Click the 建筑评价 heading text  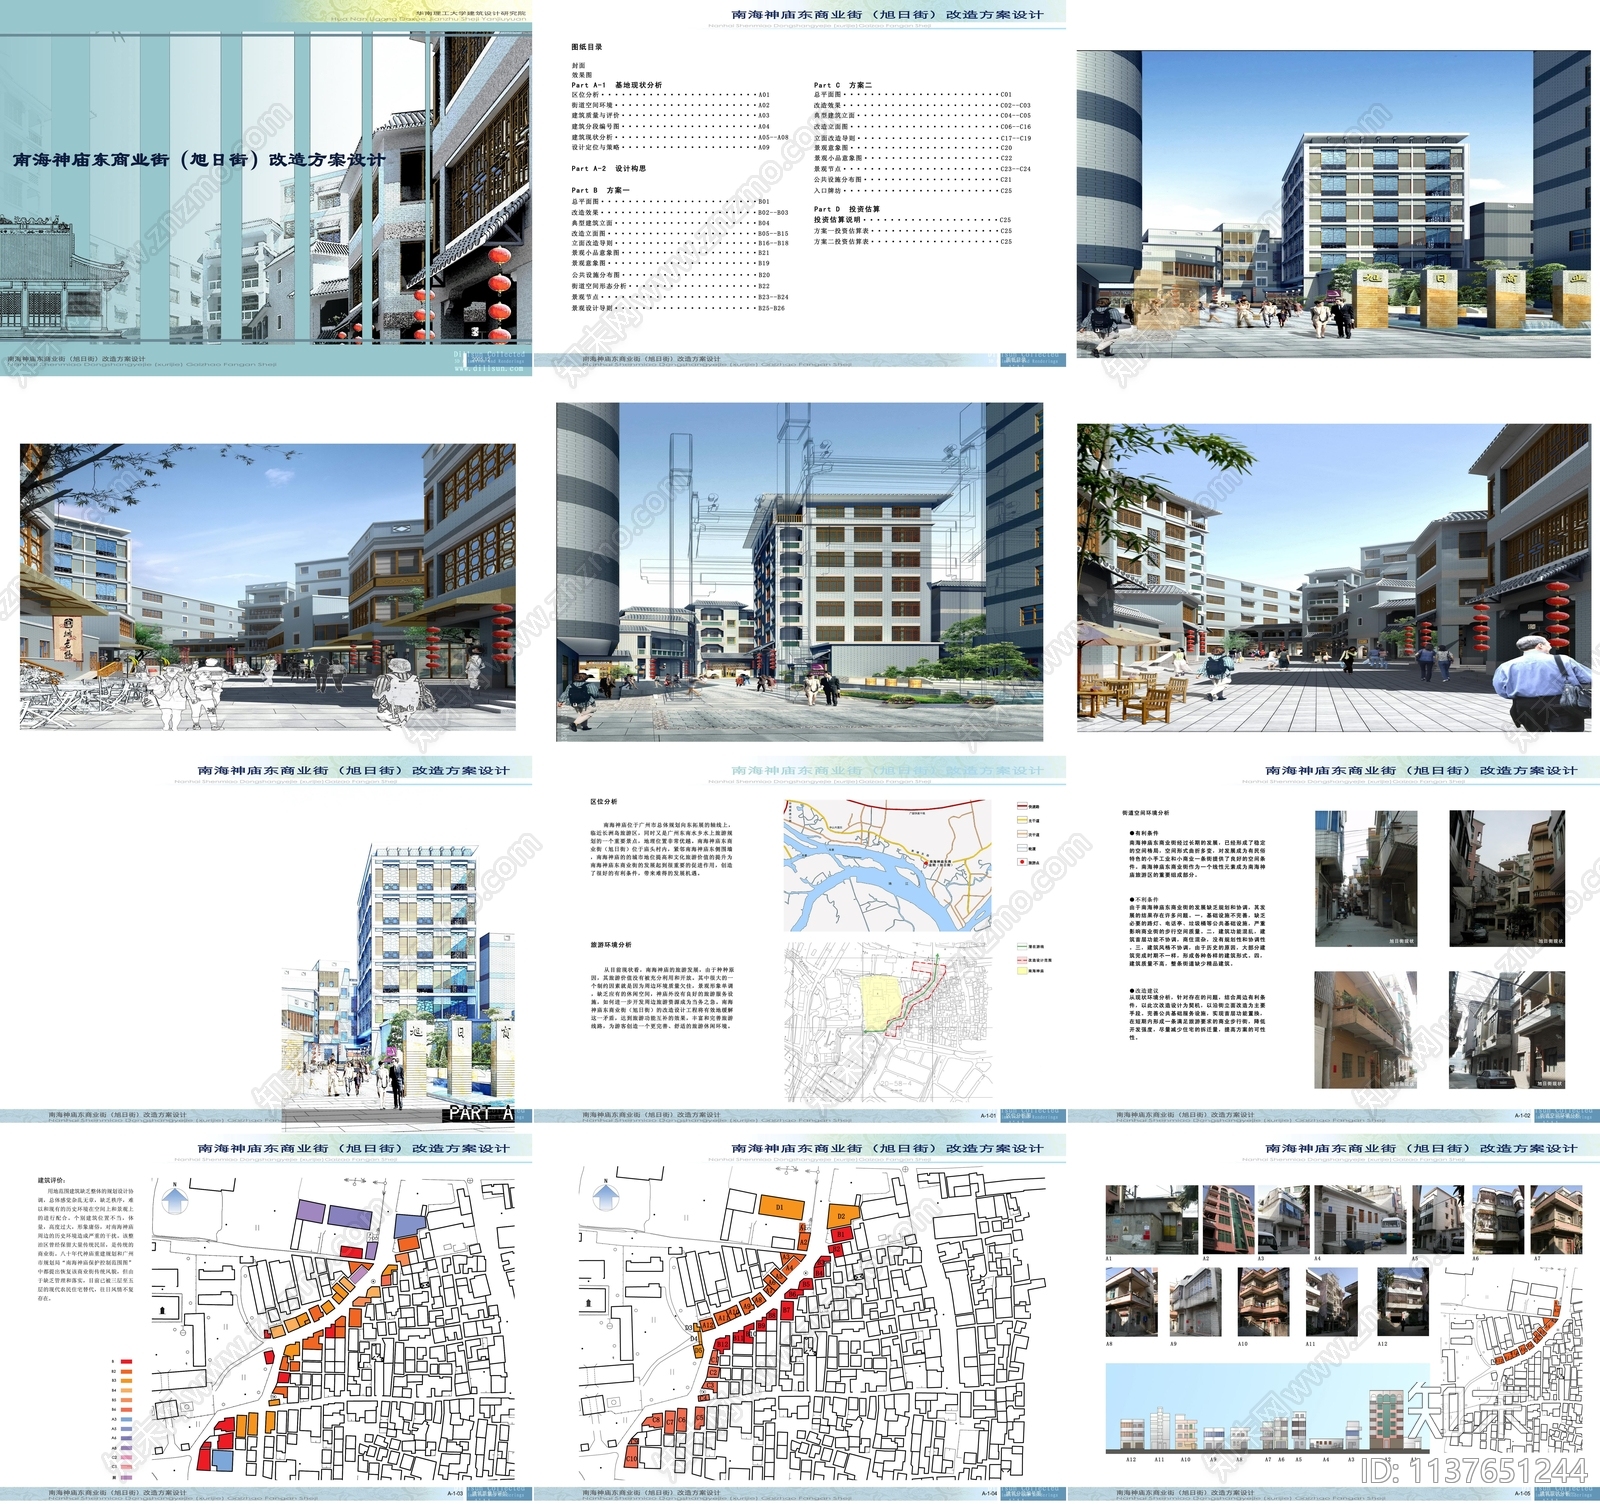[51, 1181]
